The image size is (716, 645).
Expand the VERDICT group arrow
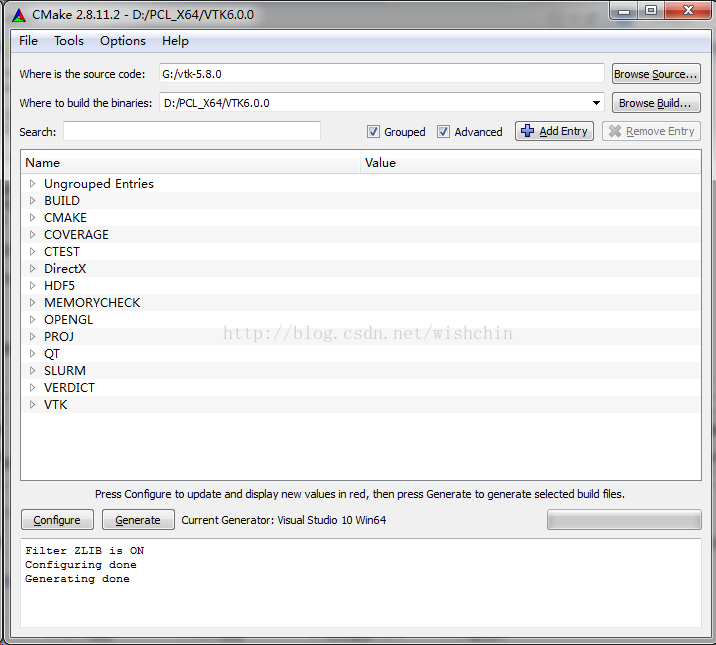32,388
